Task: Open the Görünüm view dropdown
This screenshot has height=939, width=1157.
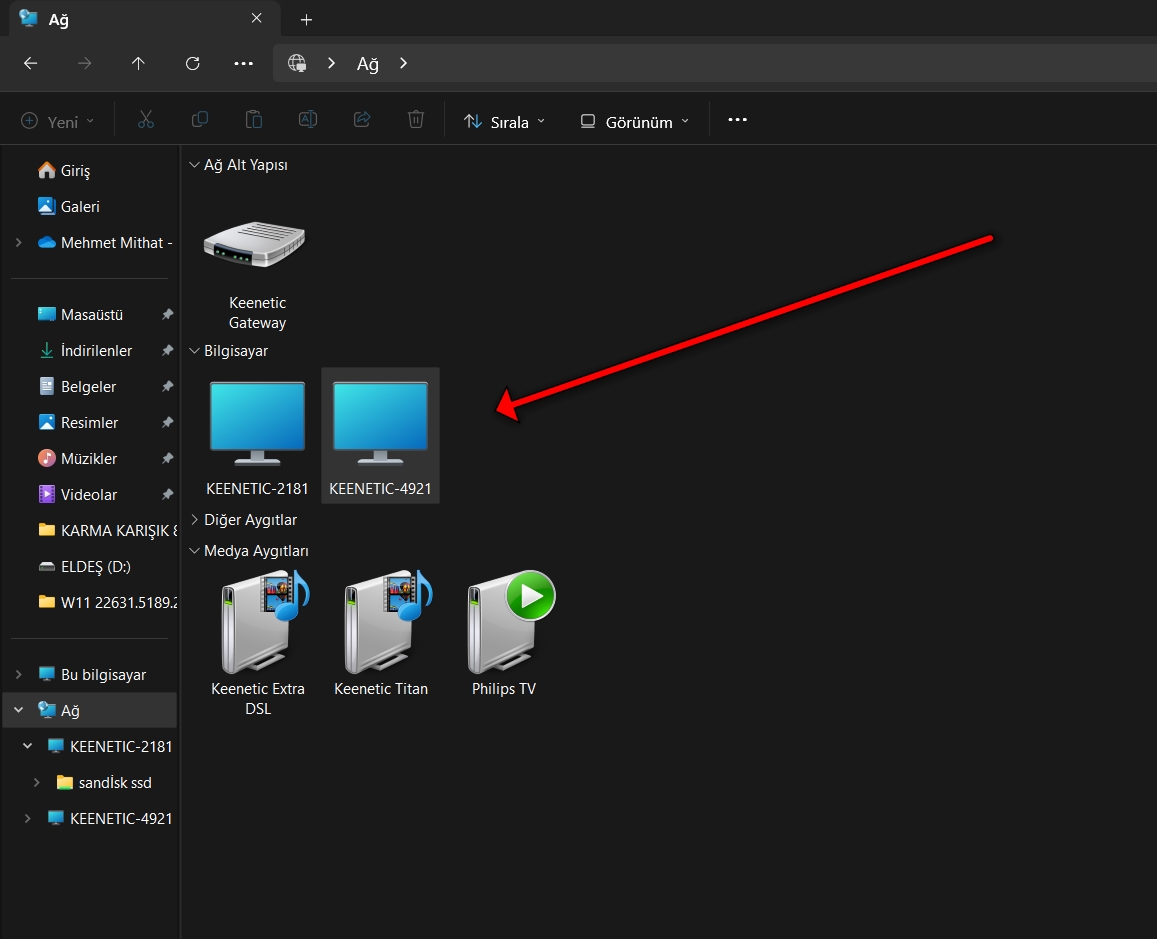Action: pyautogui.click(x=635, y=121)
